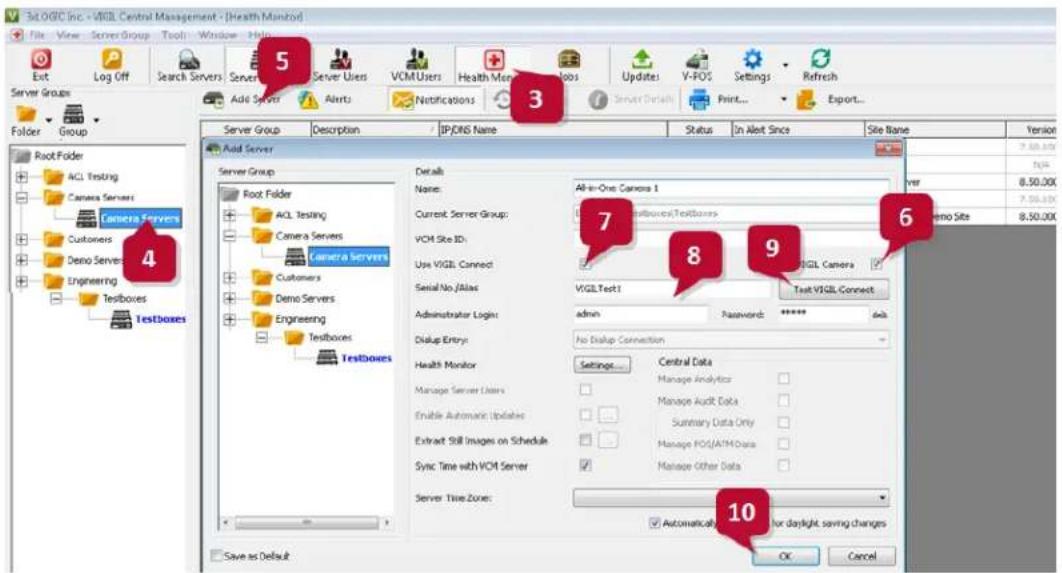Click the Group icon under Server Groups
Image resolution: width=1062 pixels, height=573 pixels.
point(73,121)
